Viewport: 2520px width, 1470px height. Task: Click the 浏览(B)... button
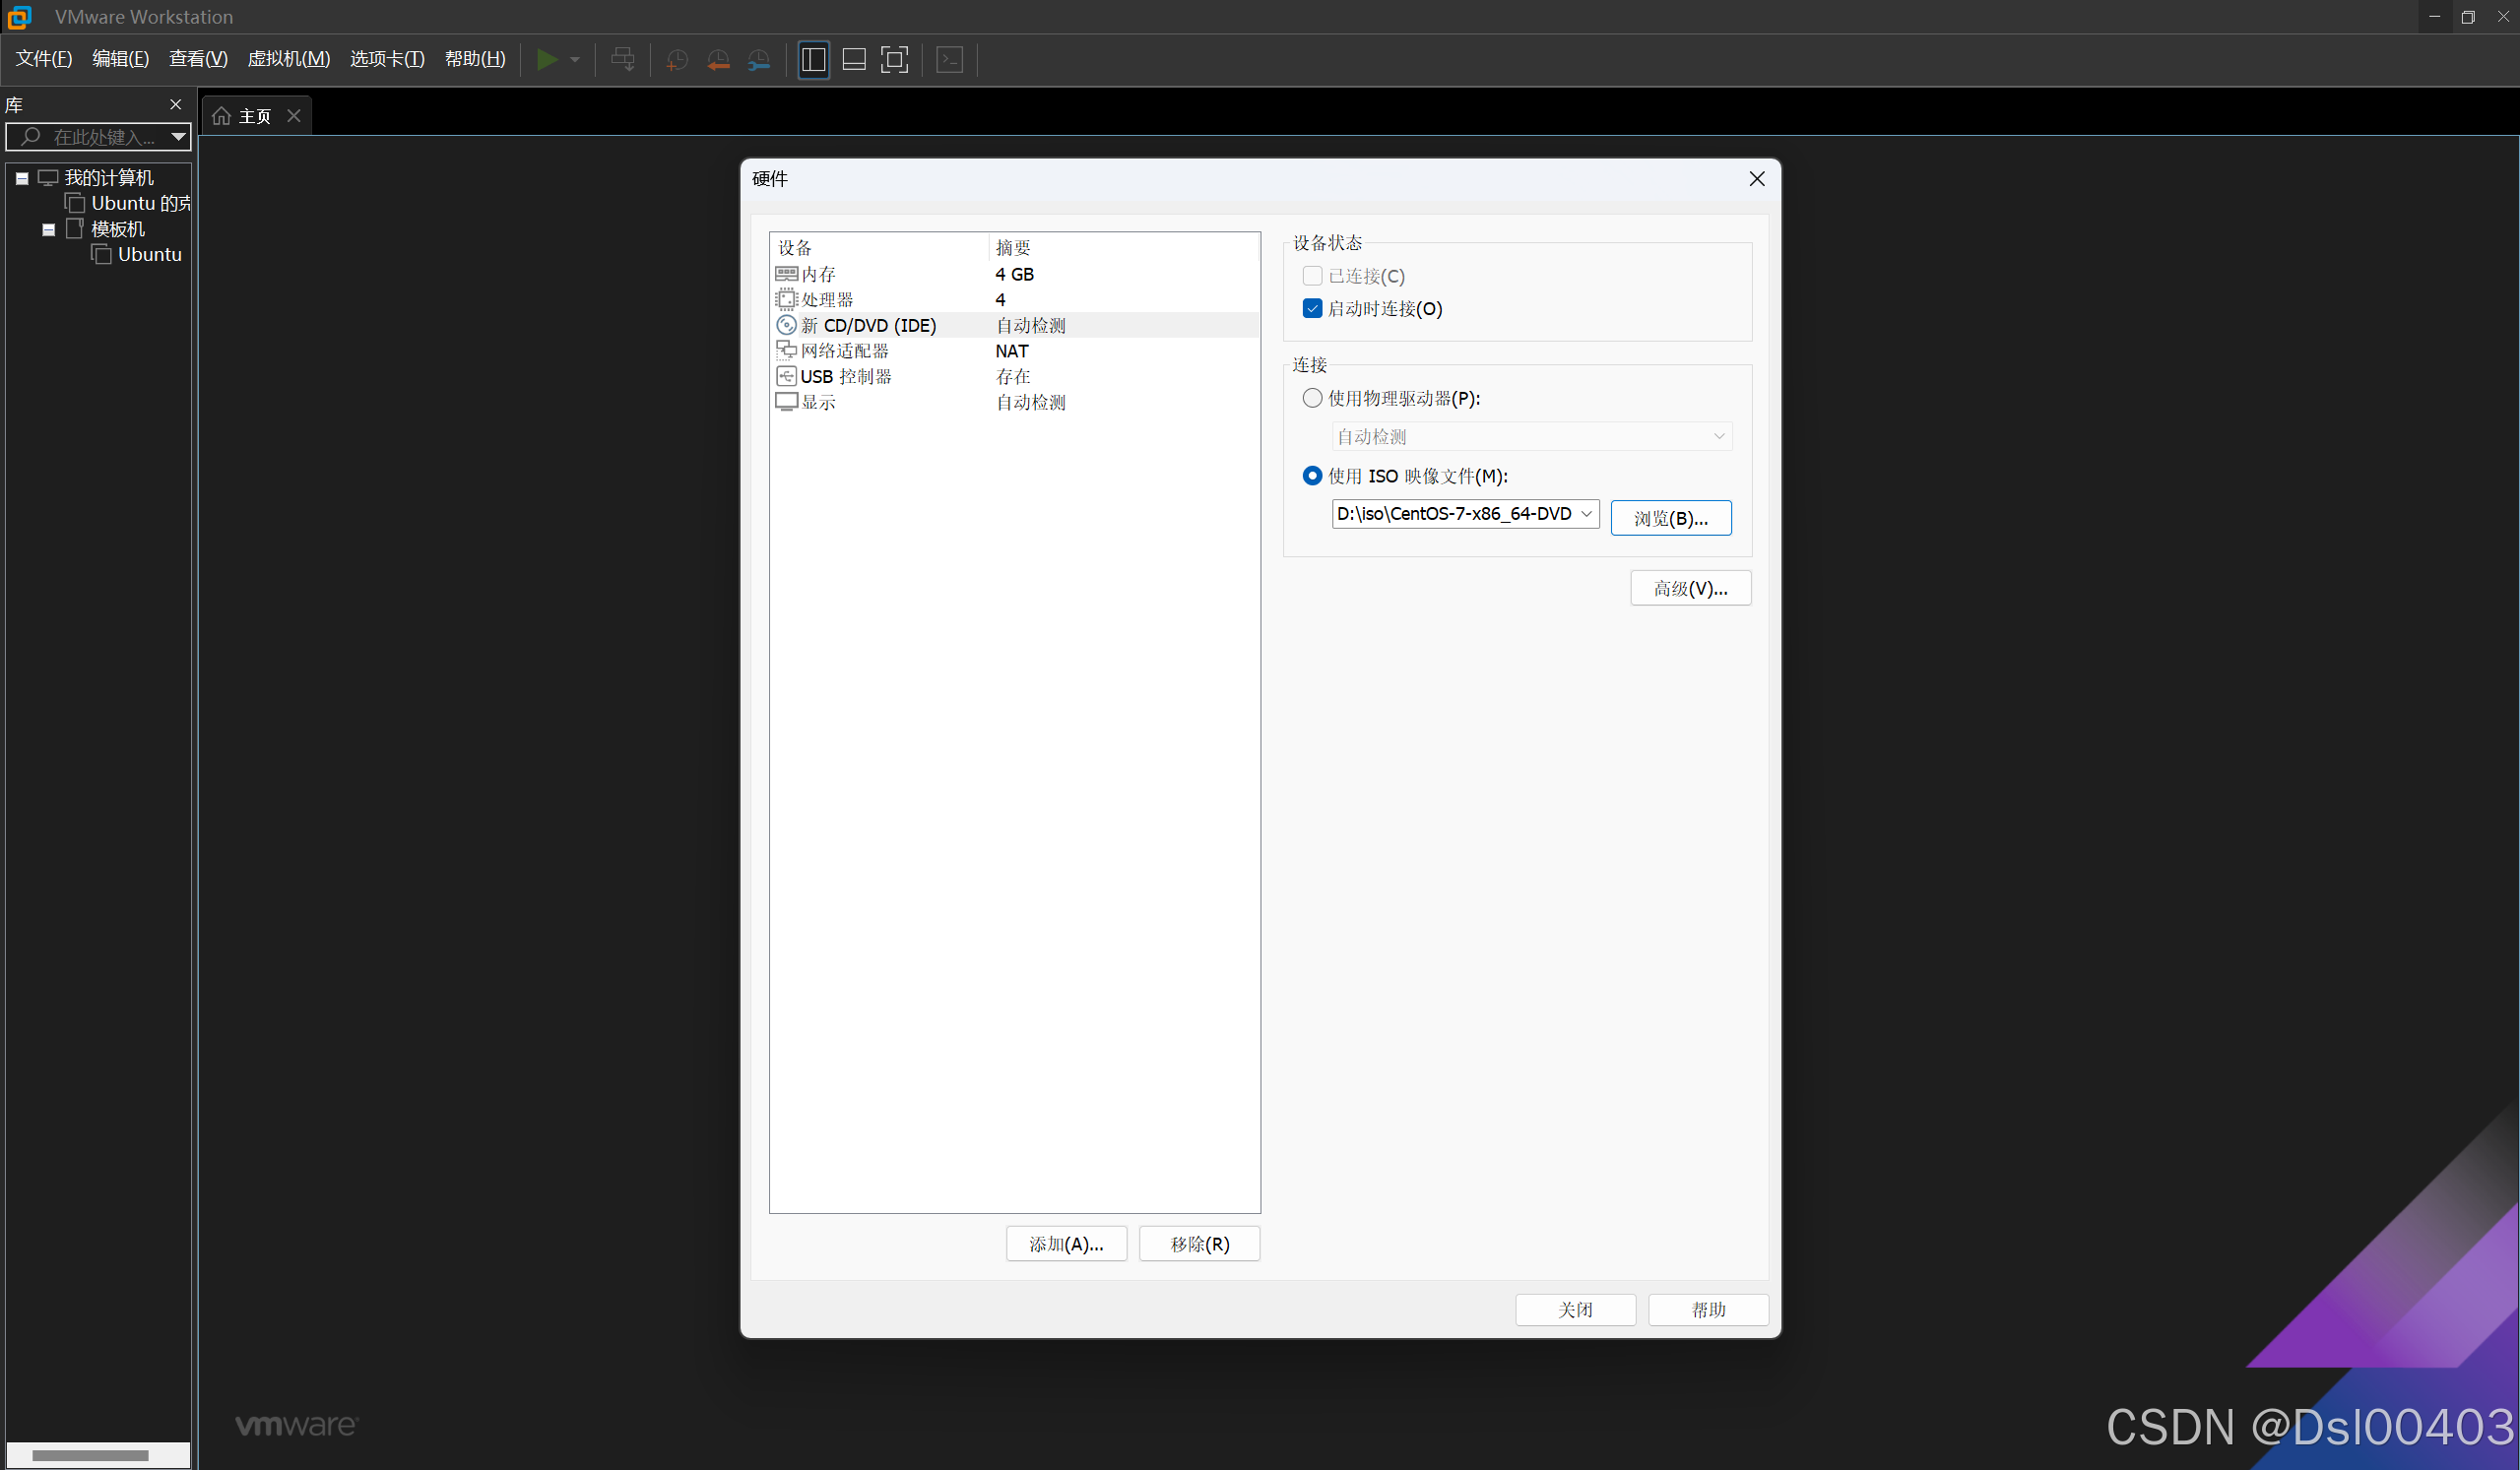point(1671,518)
